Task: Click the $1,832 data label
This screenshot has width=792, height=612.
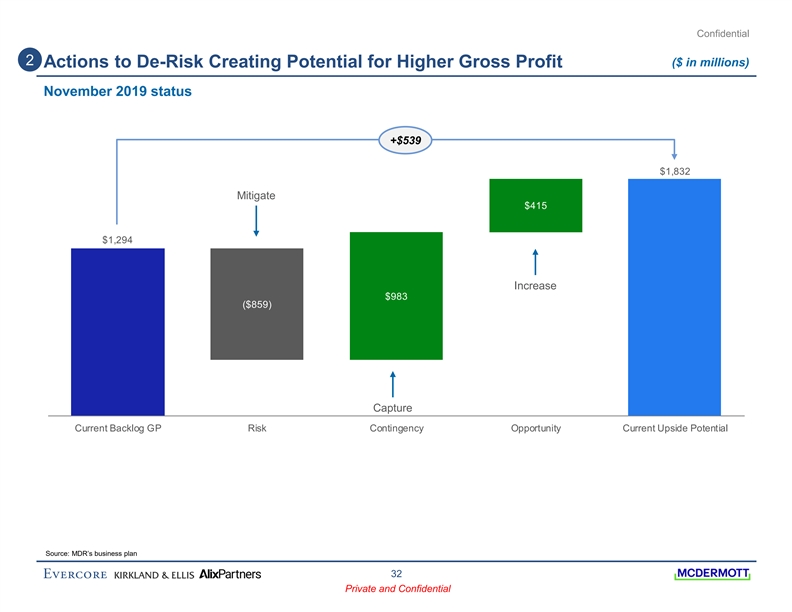Action: 674,171
